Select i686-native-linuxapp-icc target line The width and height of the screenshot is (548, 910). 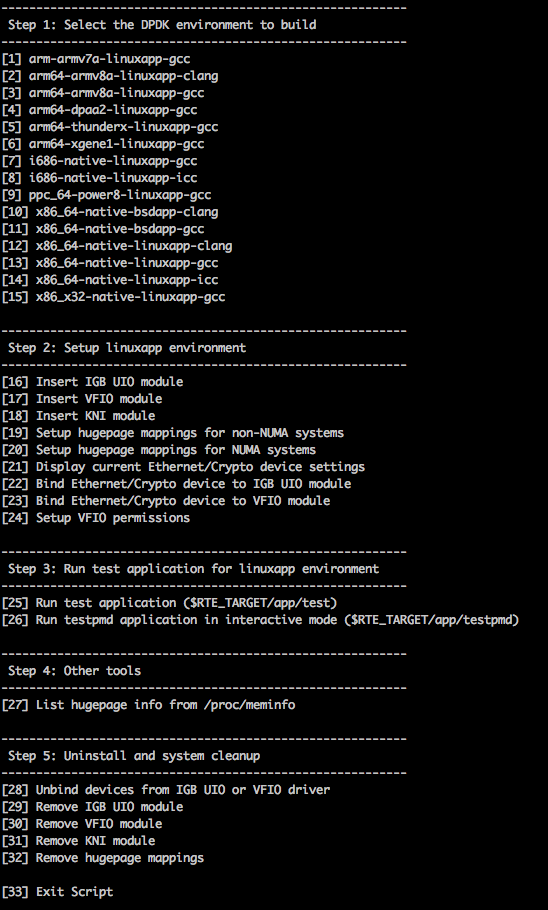(99, 178)
